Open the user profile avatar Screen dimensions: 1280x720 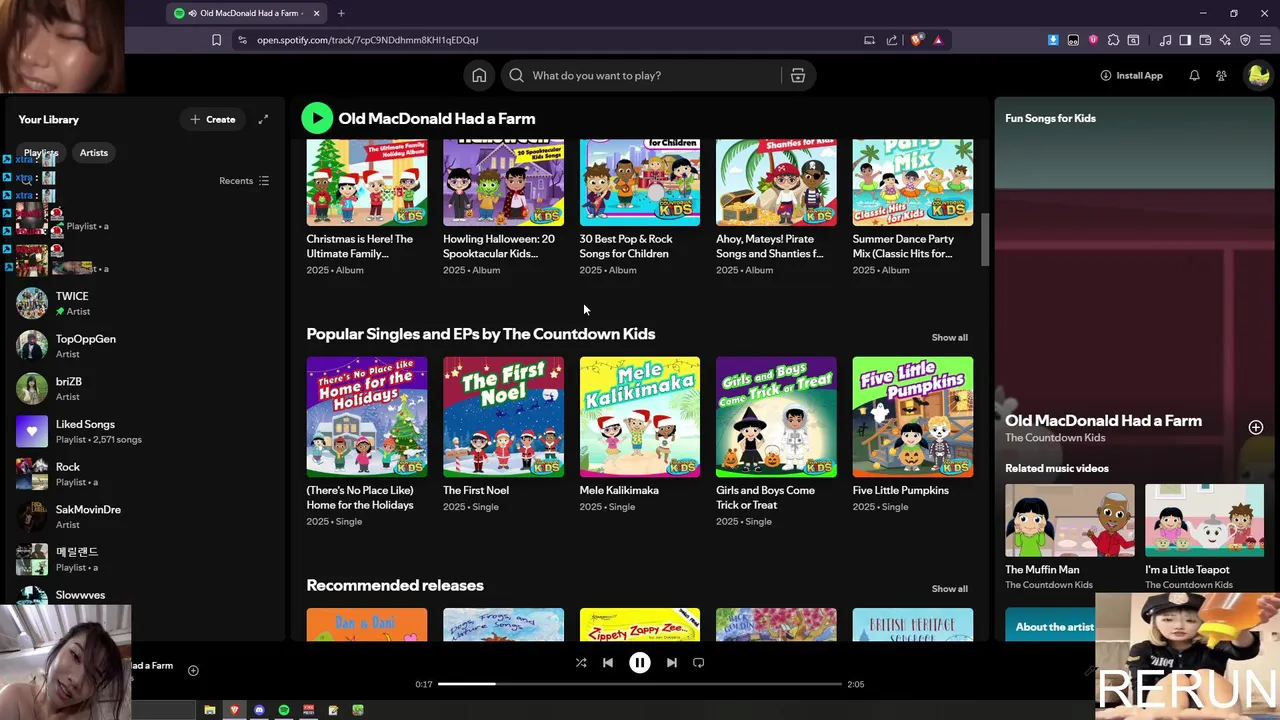click(x=1257, y=75)
